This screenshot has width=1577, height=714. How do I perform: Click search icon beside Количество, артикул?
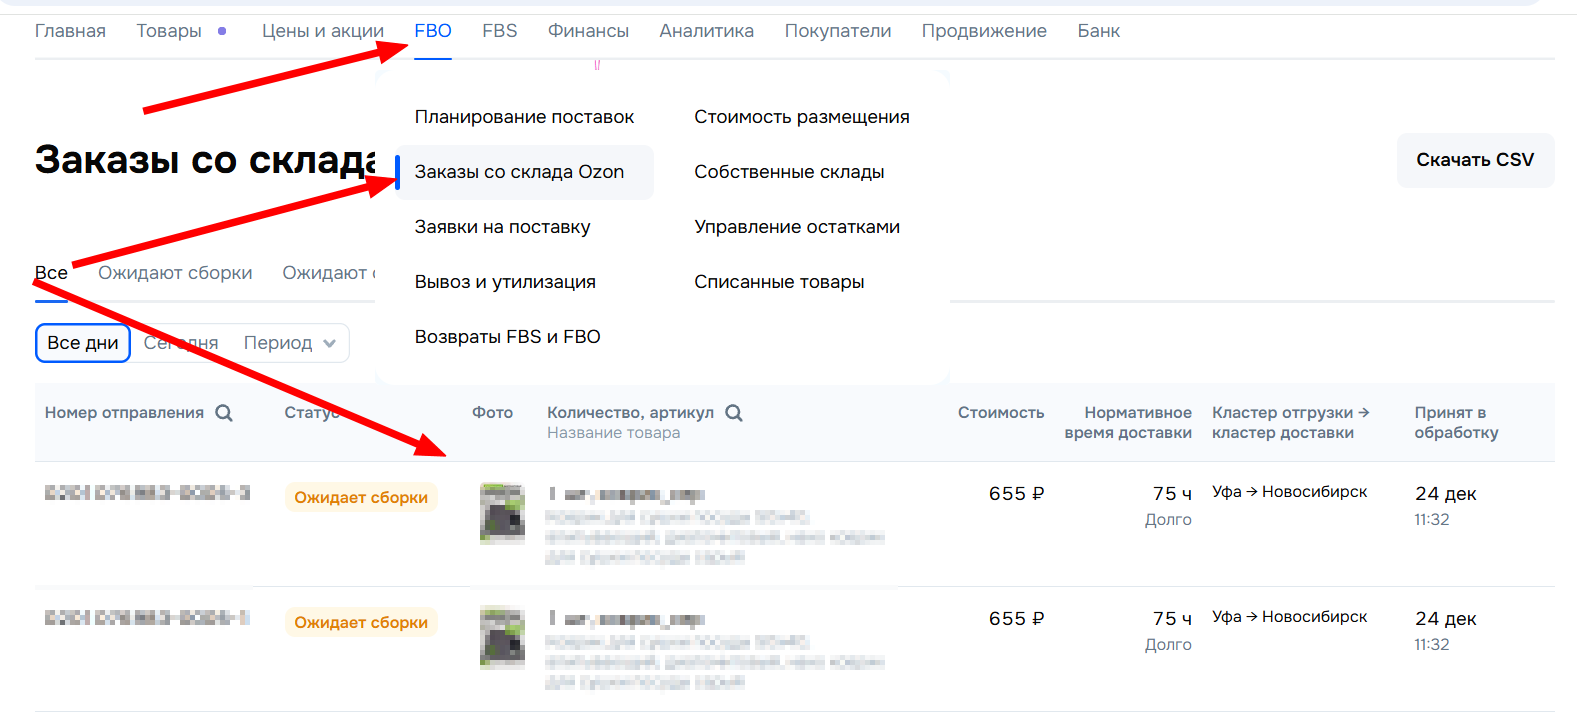point(734,413)
